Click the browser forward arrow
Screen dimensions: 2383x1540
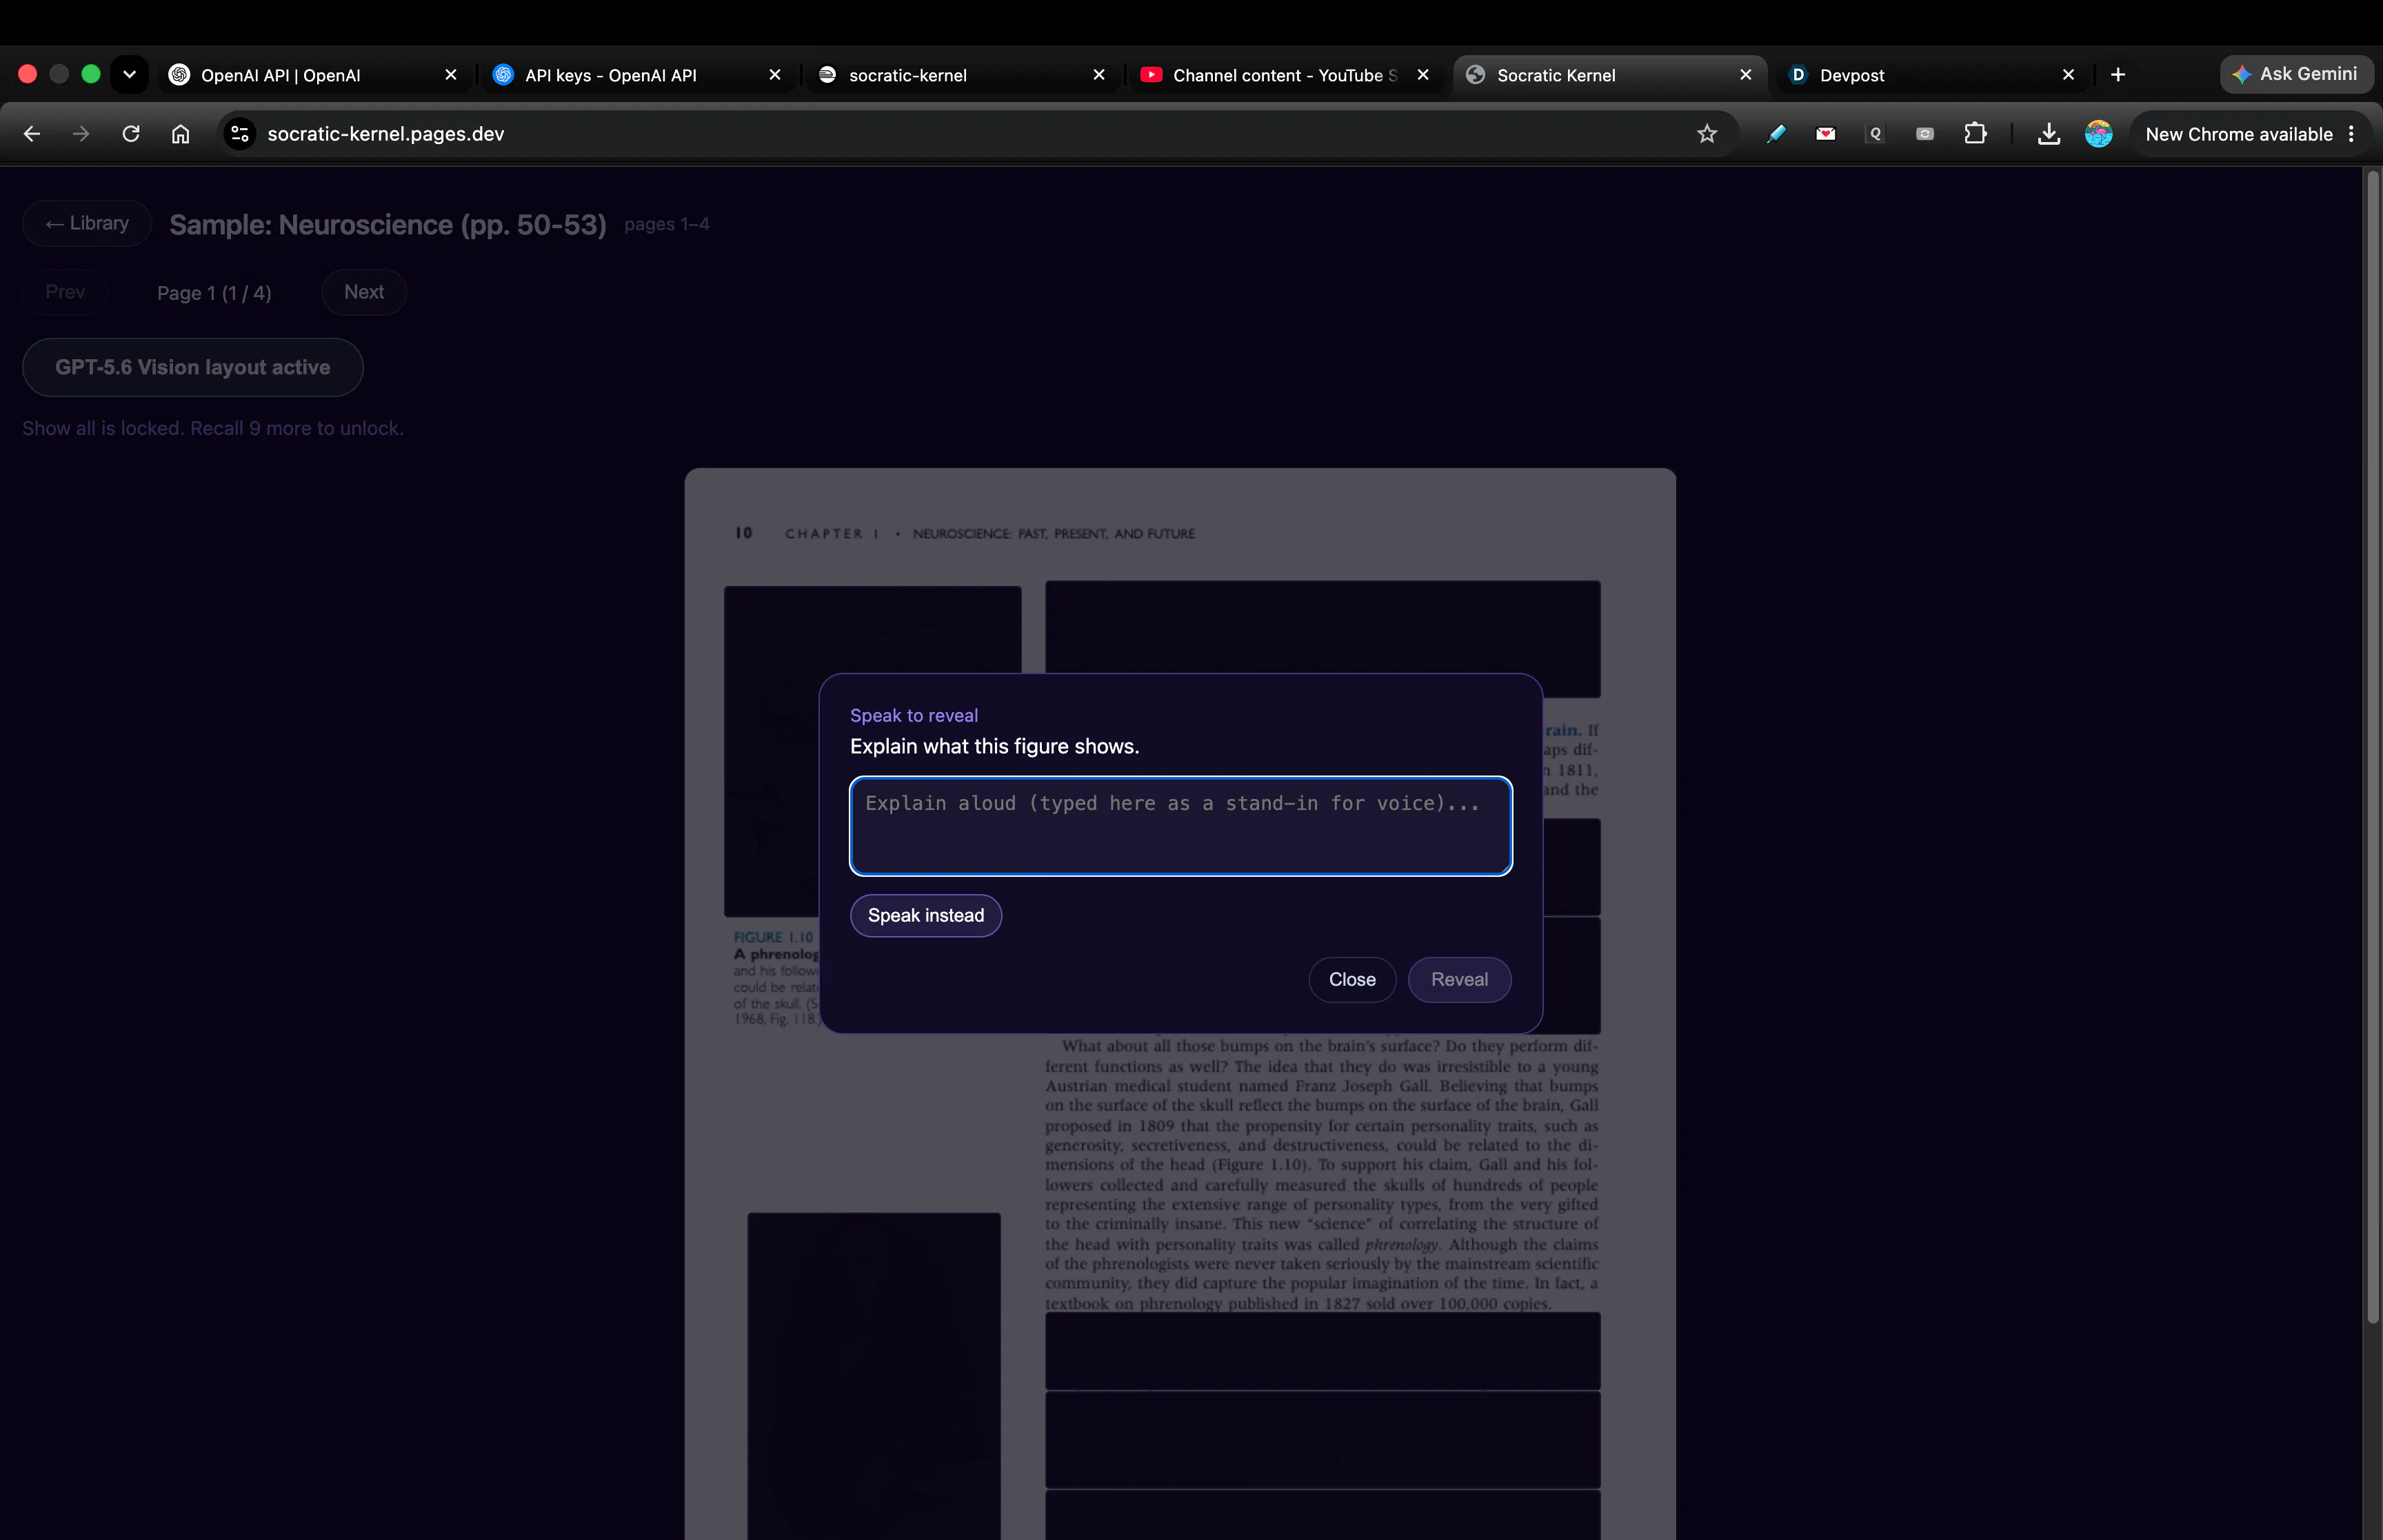pyautogui.click(x=81, y=134)
